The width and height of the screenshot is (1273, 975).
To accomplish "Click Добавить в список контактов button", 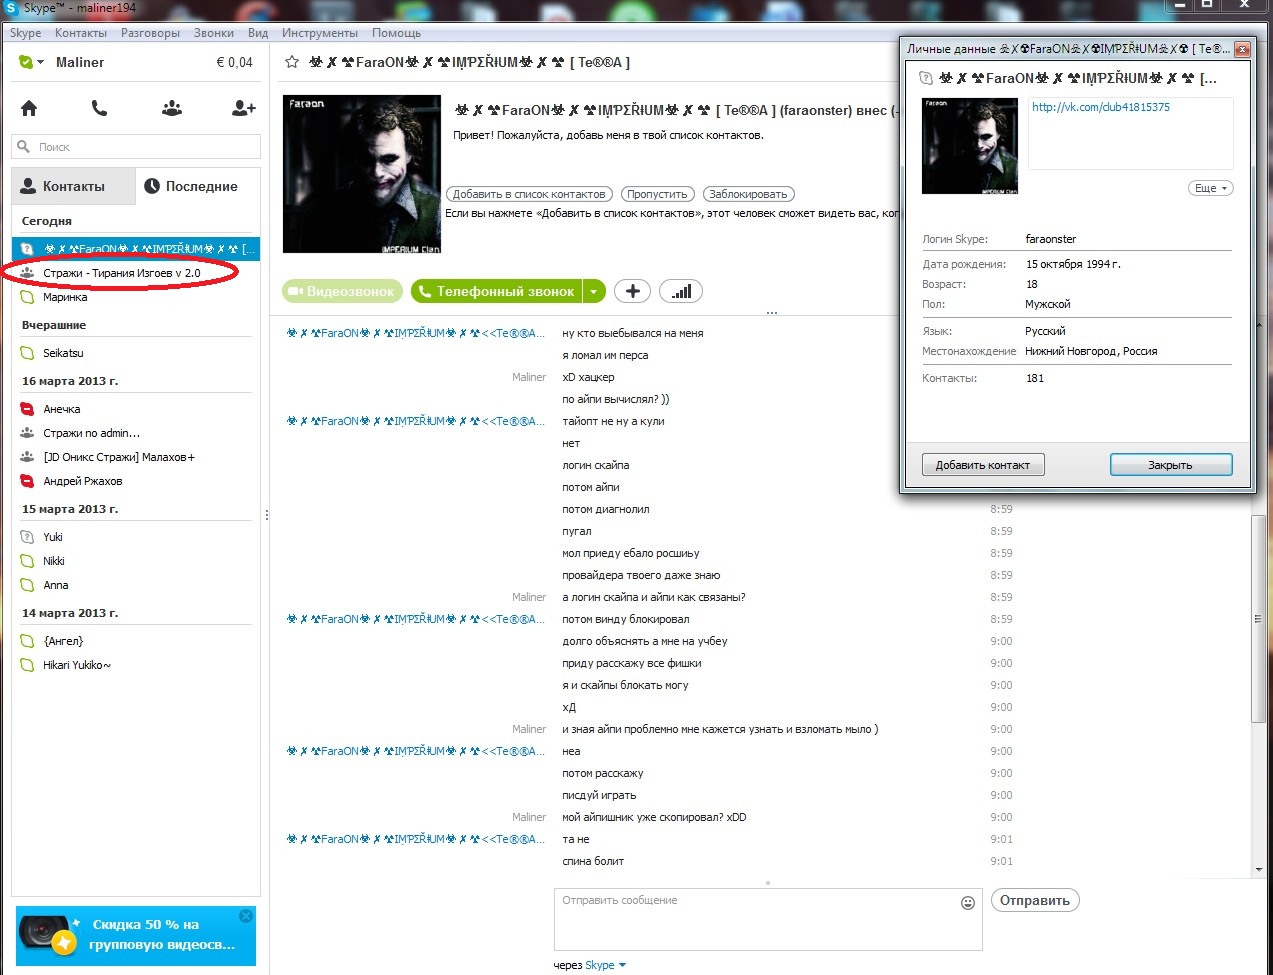I will [x=528, y=194].
